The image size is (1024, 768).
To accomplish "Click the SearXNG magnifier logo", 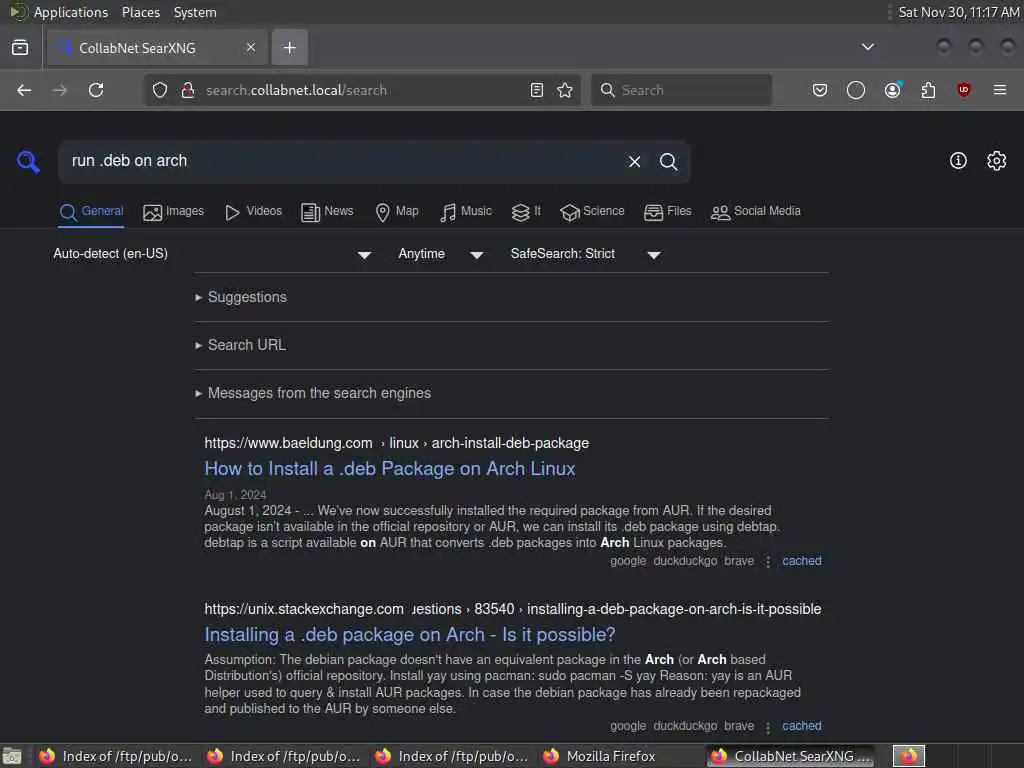I will click(x=28, y=161).
